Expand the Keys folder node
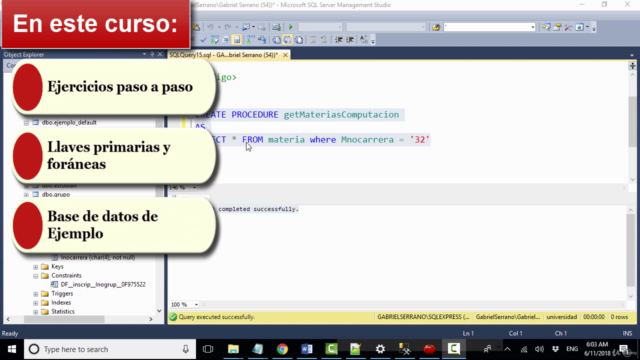Image resolution: width=640 pixels, height=360 pixels. pyautogui.click(x=36, y=267)
